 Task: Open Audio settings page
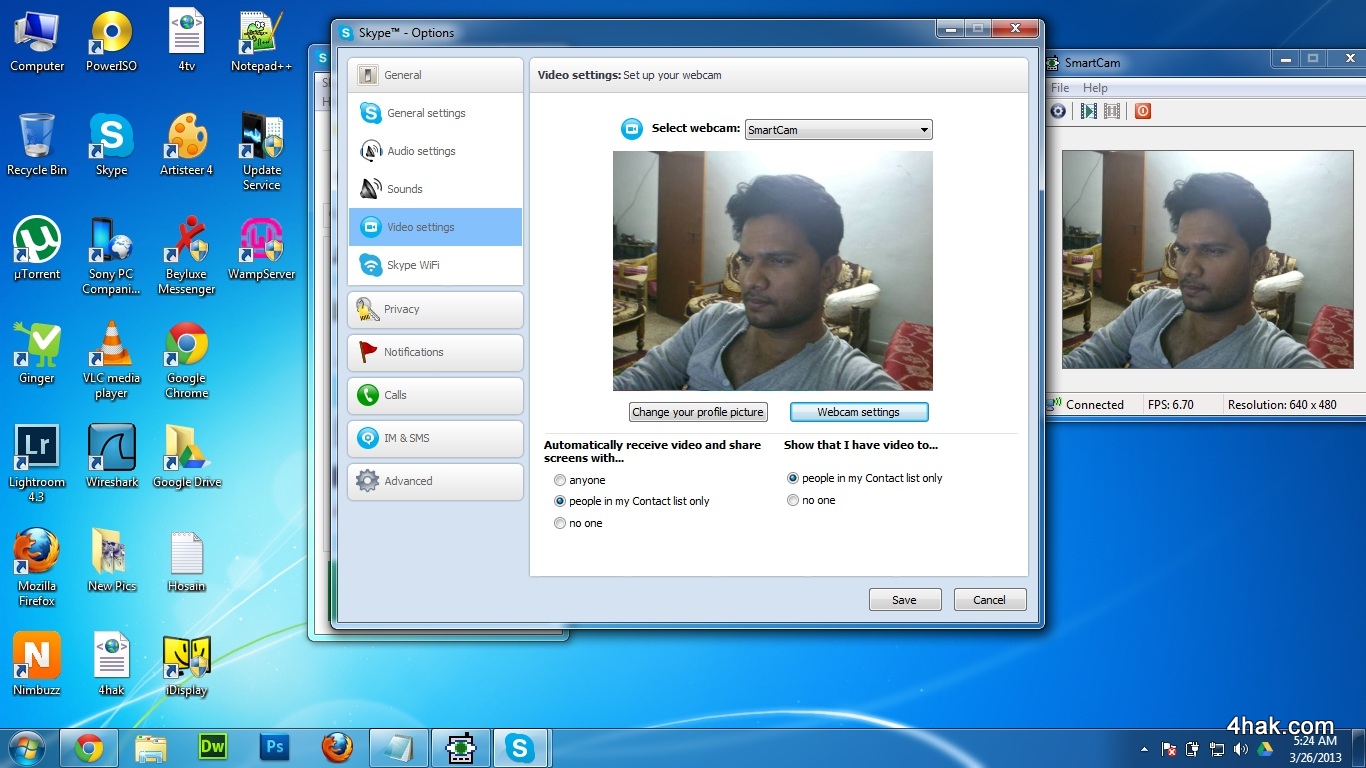tap(435, 151)
